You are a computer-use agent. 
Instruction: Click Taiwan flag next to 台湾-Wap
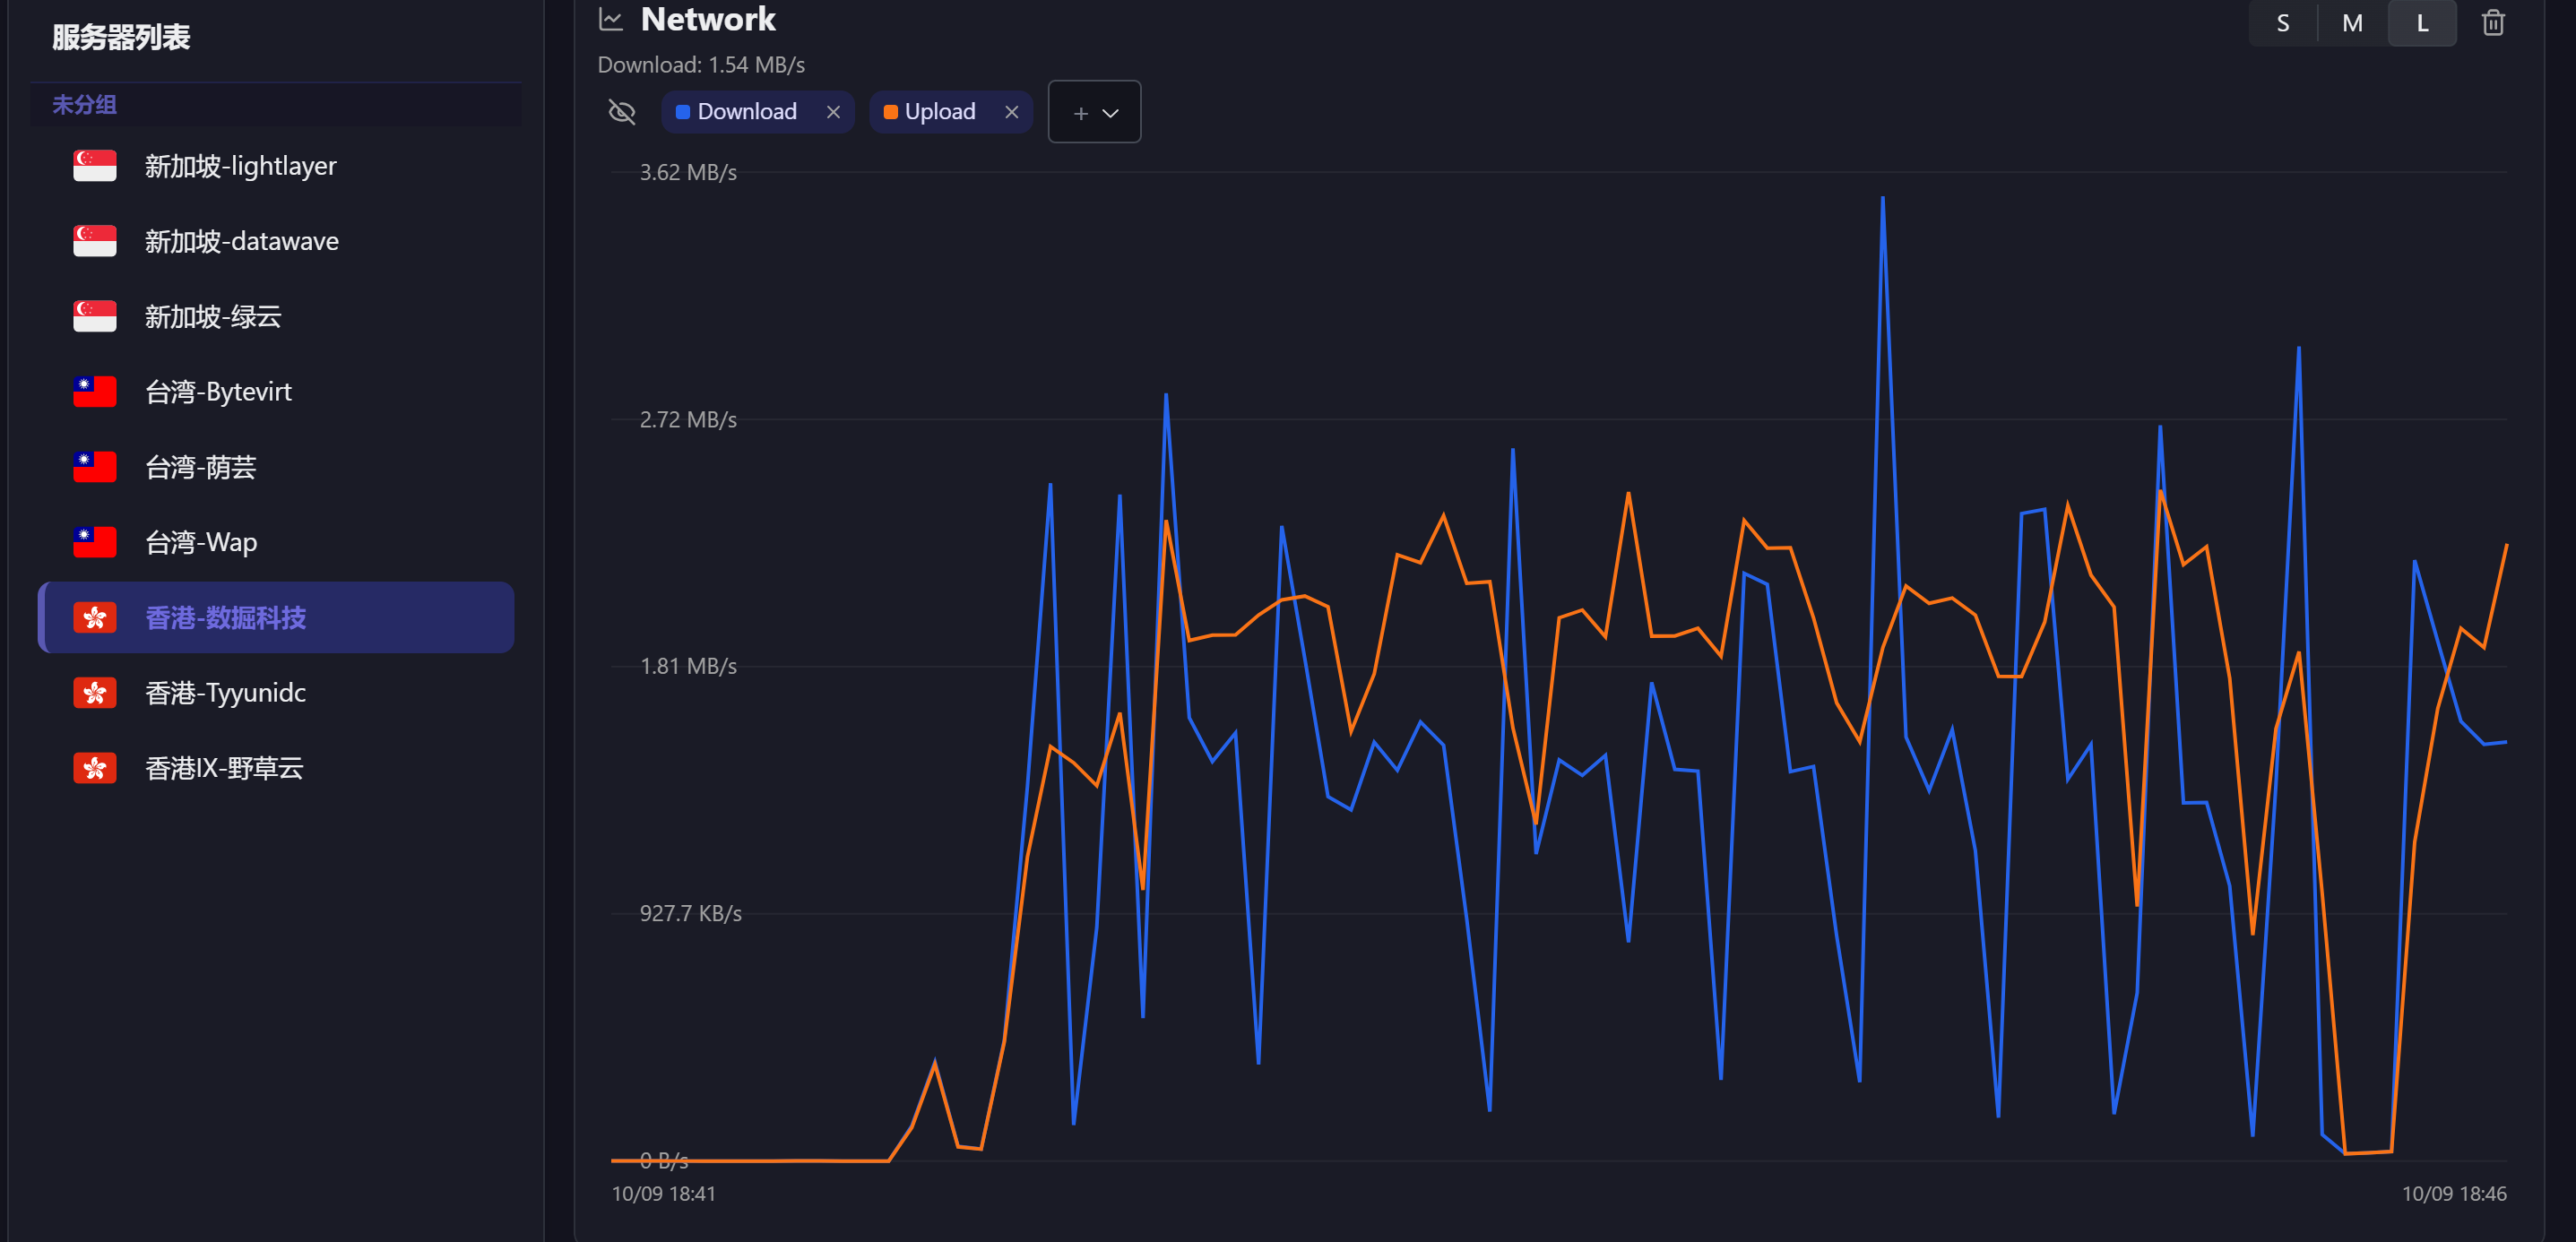(95, 542)
